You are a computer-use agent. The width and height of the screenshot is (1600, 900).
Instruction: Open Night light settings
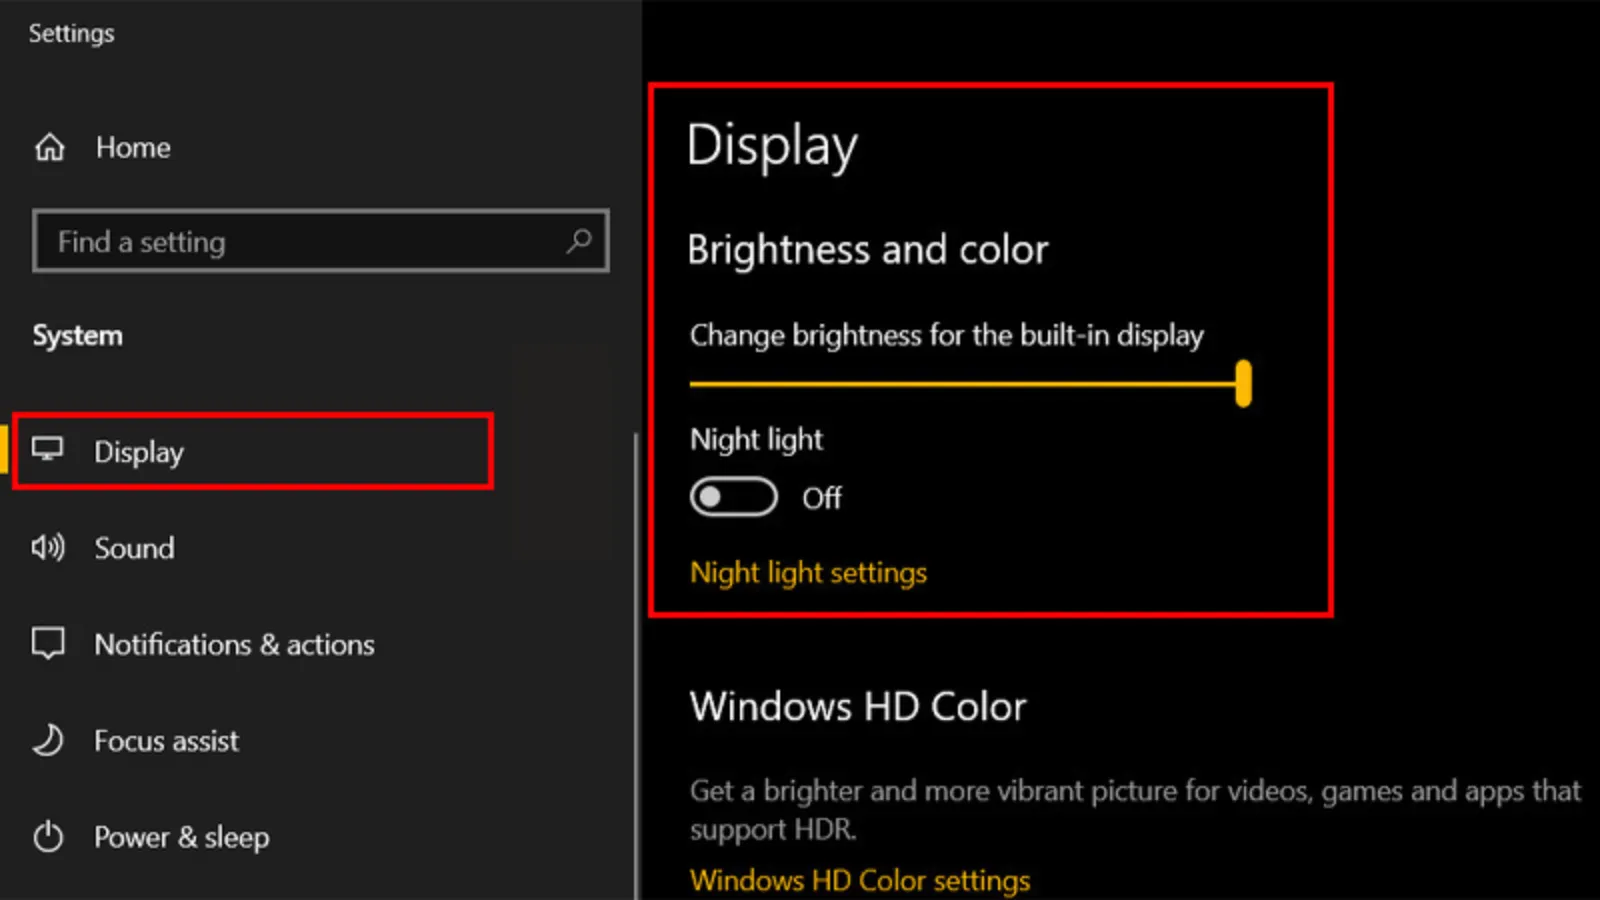(x=808, y=572)
